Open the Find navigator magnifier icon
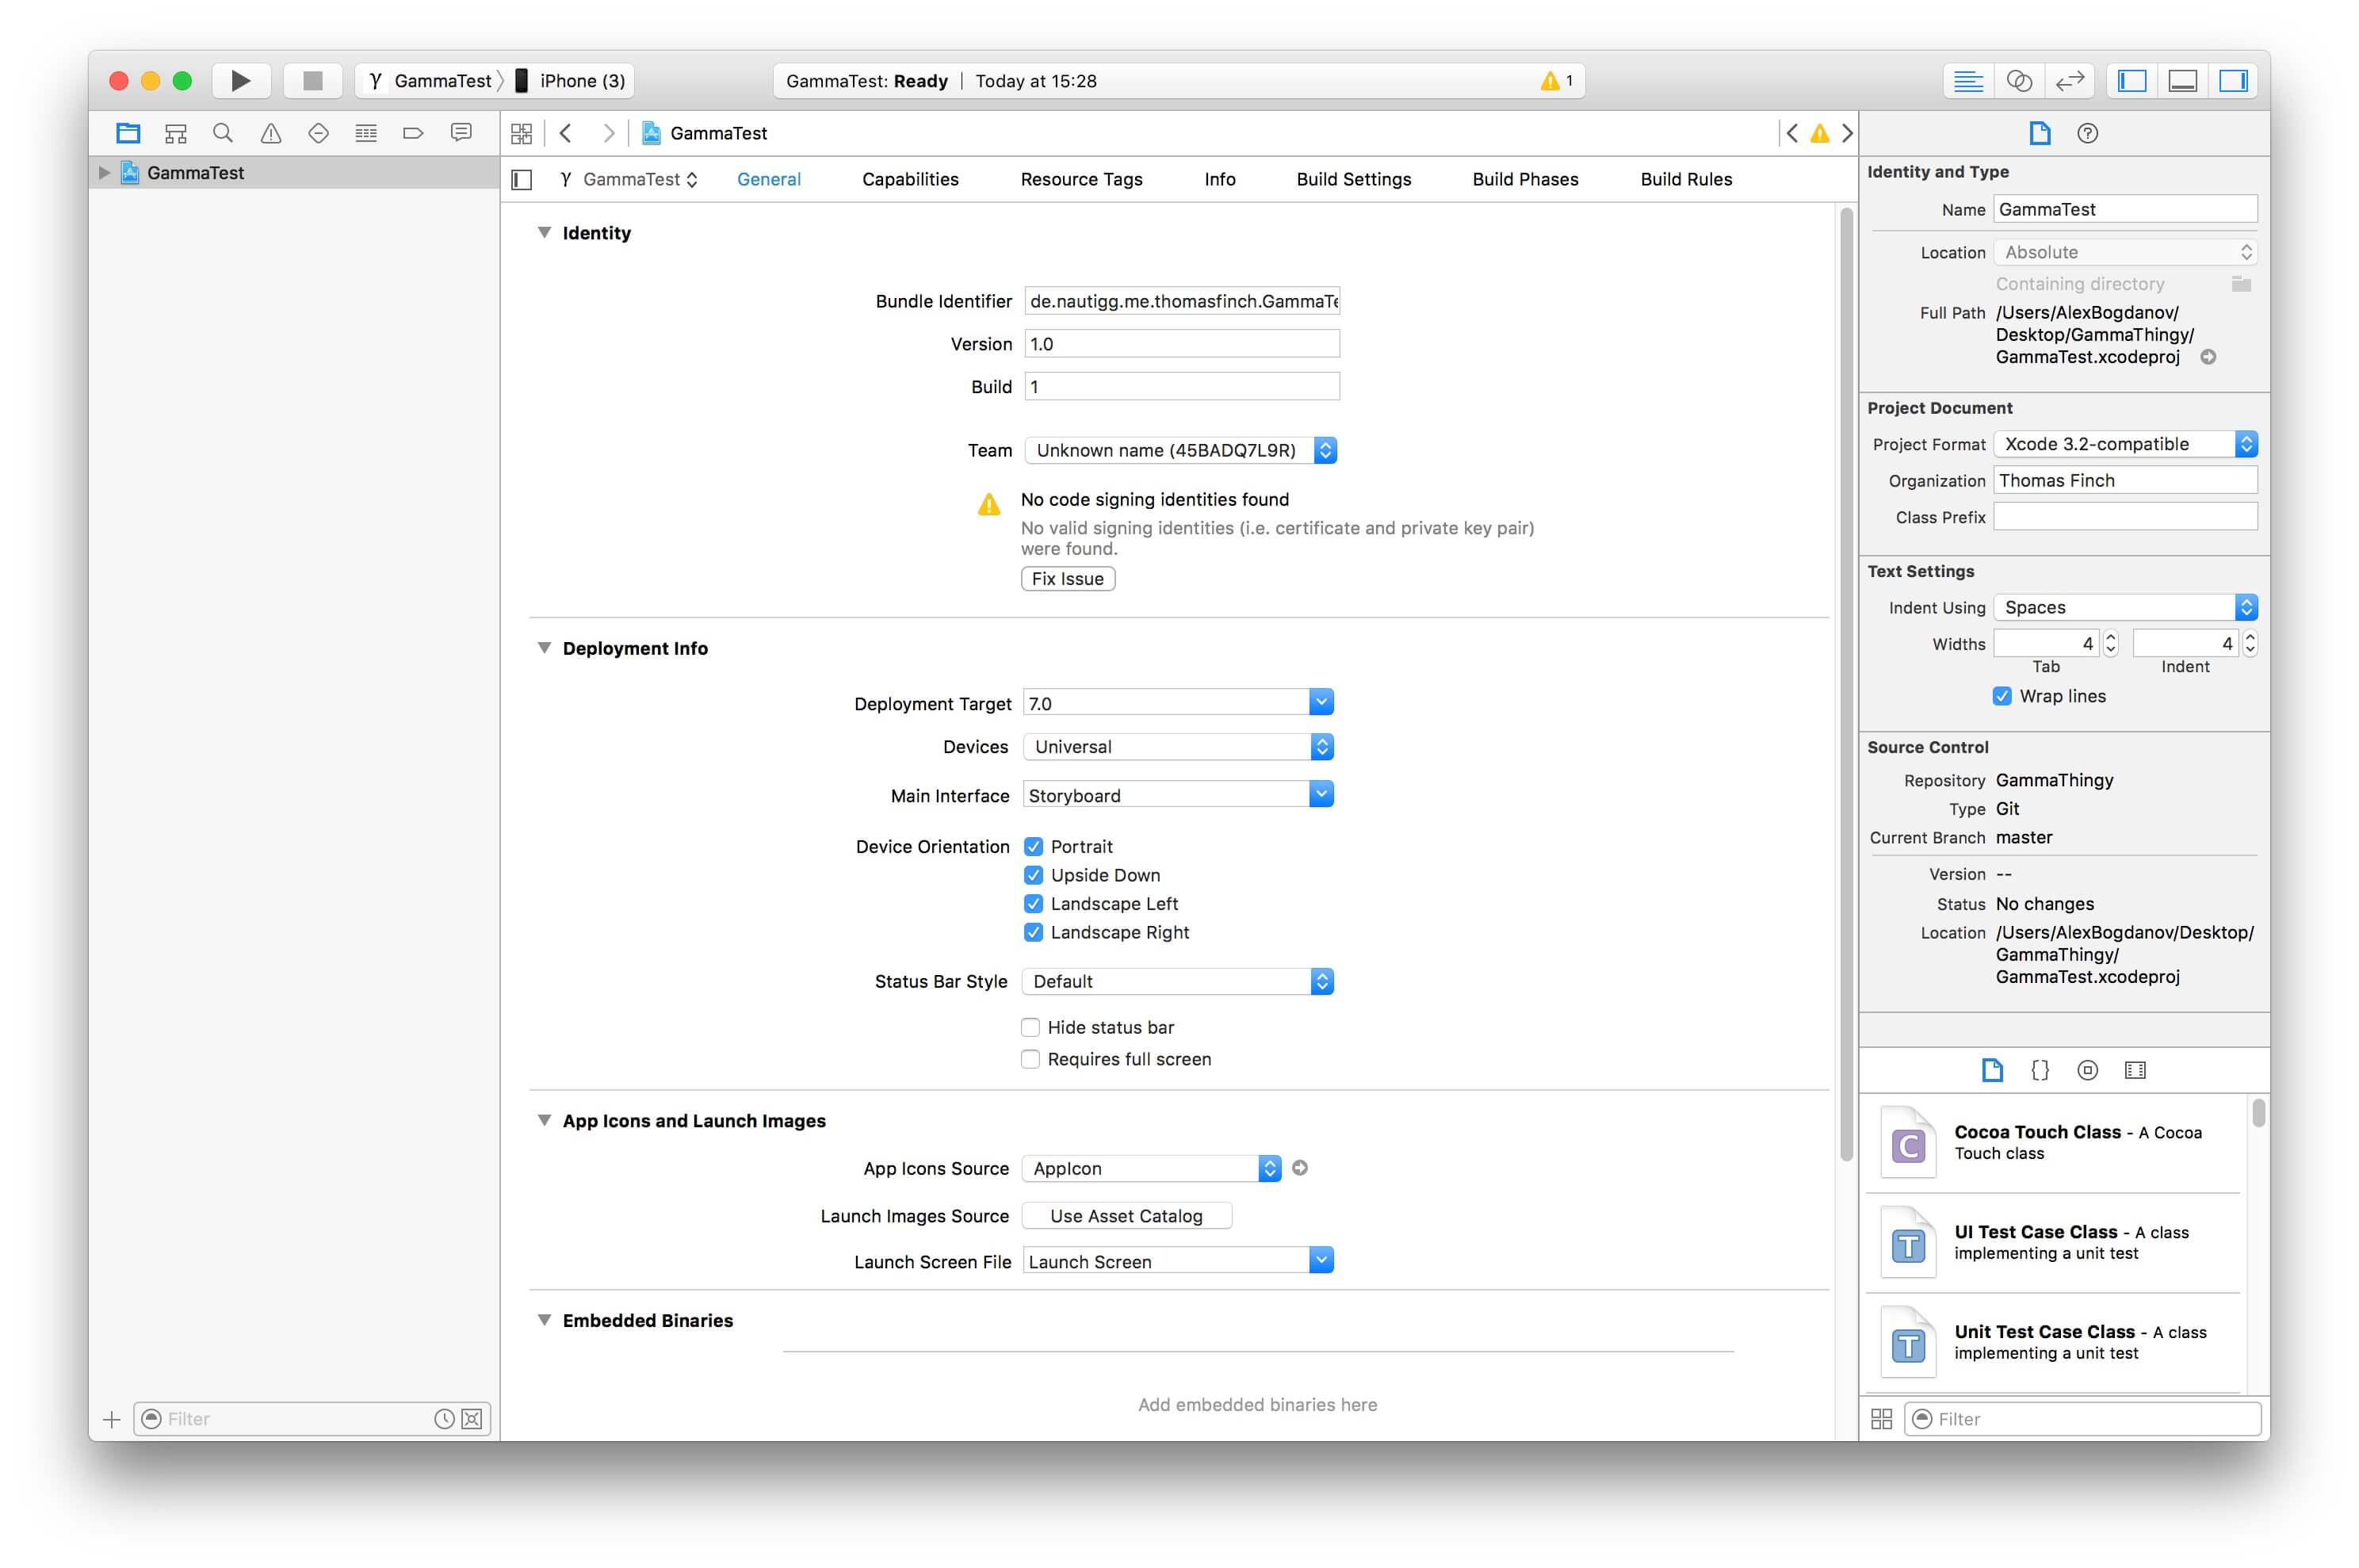2359x1568 pixels. 223,133
